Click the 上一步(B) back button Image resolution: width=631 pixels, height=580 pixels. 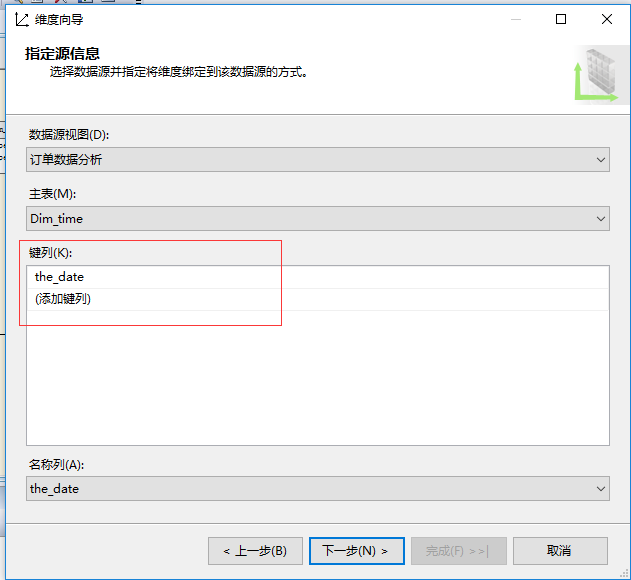coord(255,551)
